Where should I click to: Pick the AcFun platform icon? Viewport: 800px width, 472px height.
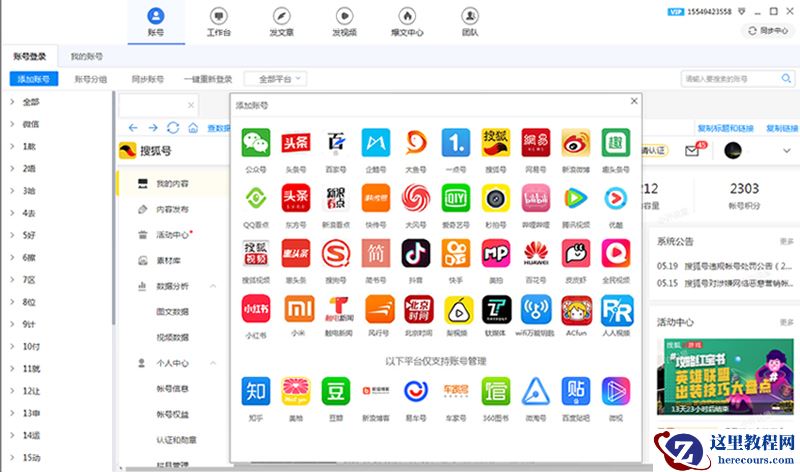[577, 310]
